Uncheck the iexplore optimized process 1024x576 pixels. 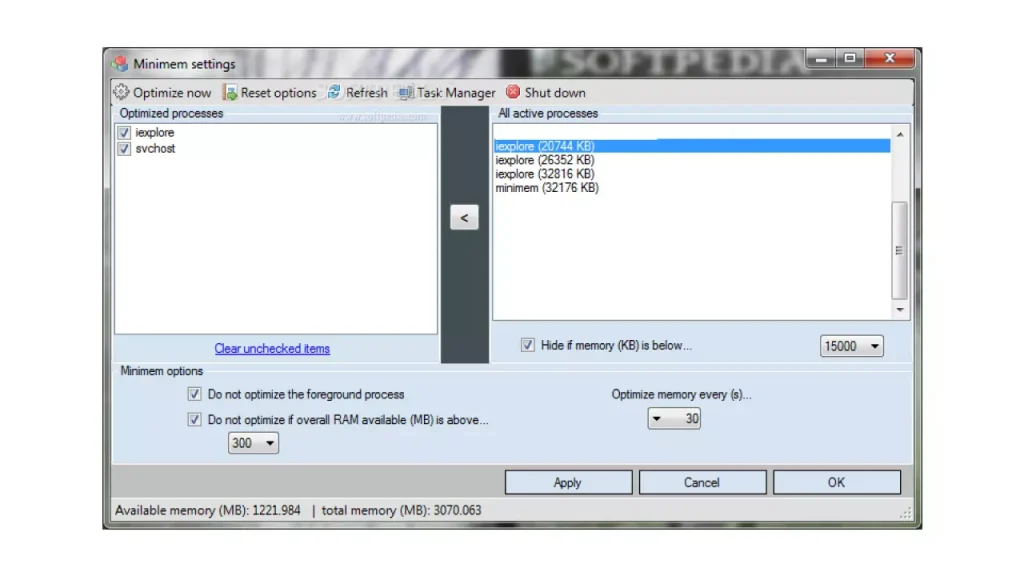[124, 133]
